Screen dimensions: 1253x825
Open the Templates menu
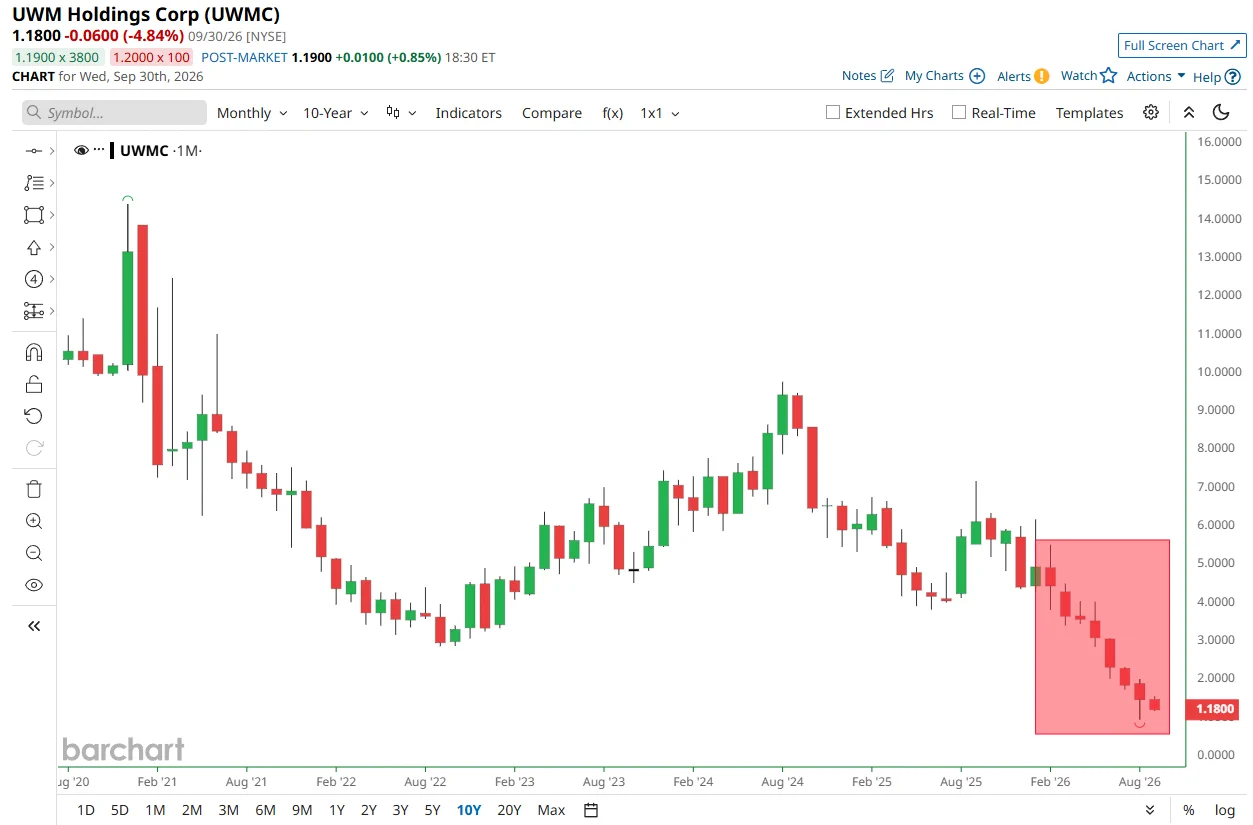(1089, 113)
